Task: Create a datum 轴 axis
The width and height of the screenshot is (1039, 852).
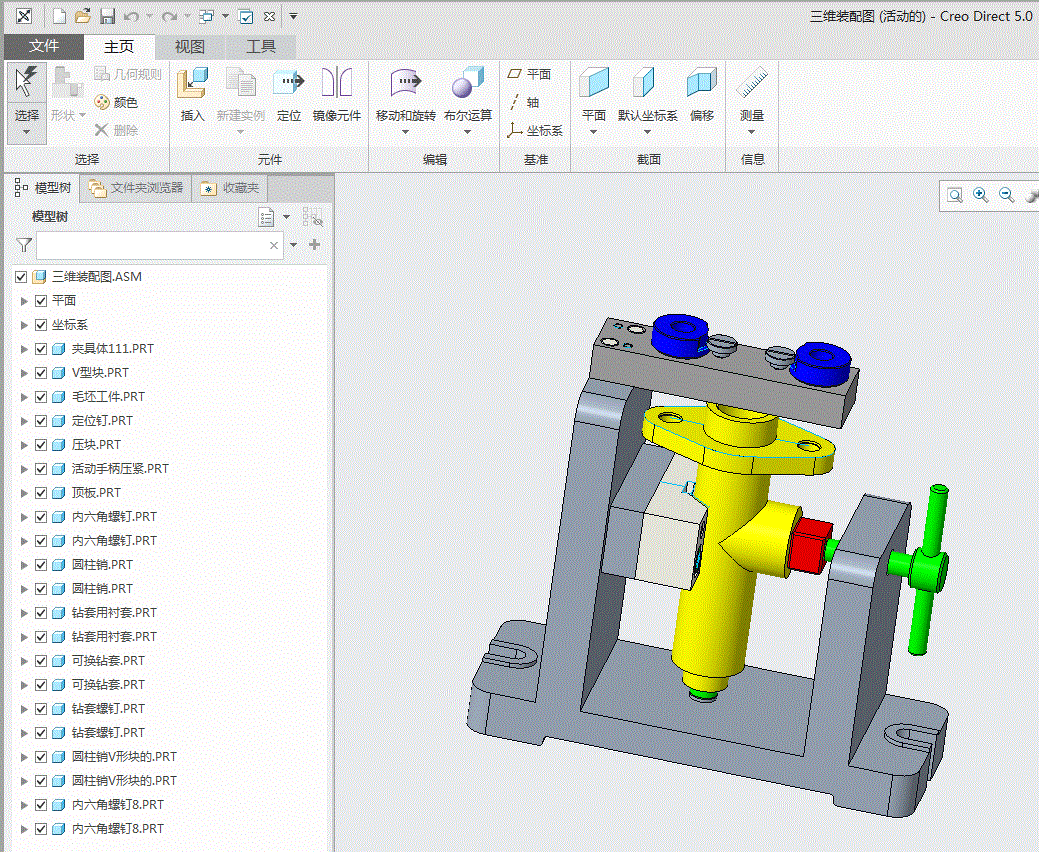Action: (524, 102)
